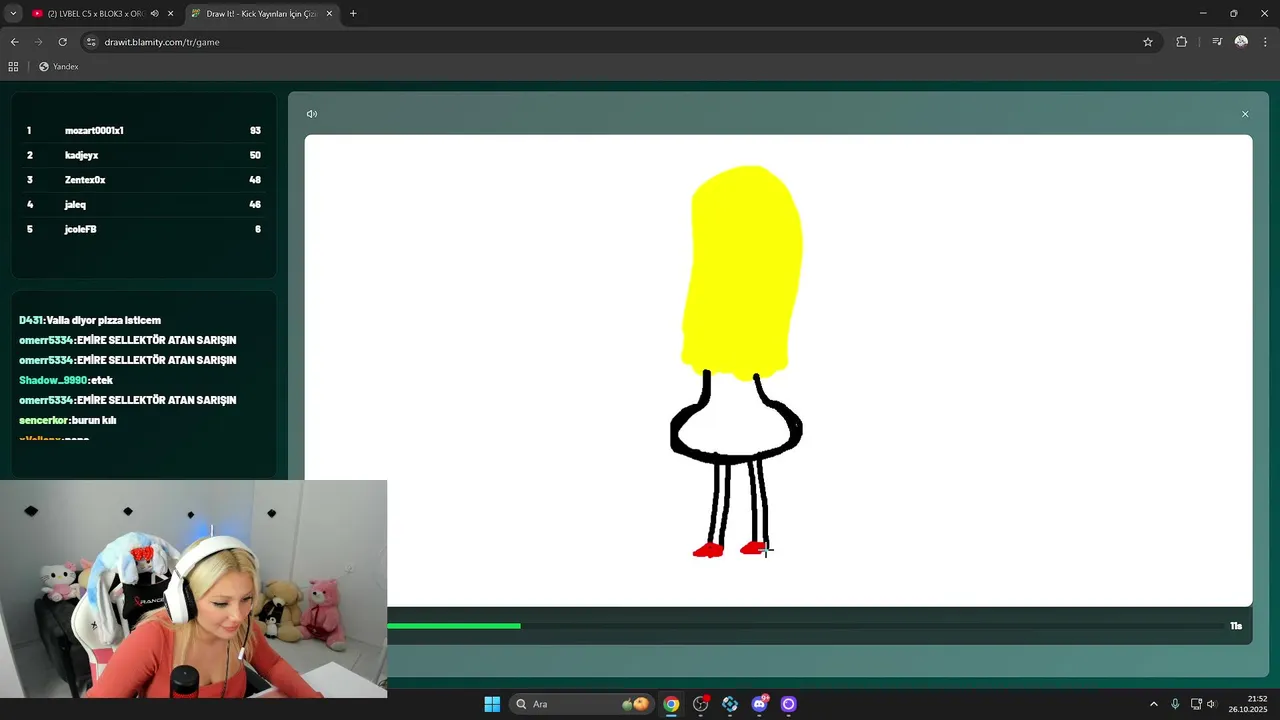This screenshot has width=1280, height=720.
Task: Click the microphone tray icon
Action: pyautogui.click(x=1175, y=704)
